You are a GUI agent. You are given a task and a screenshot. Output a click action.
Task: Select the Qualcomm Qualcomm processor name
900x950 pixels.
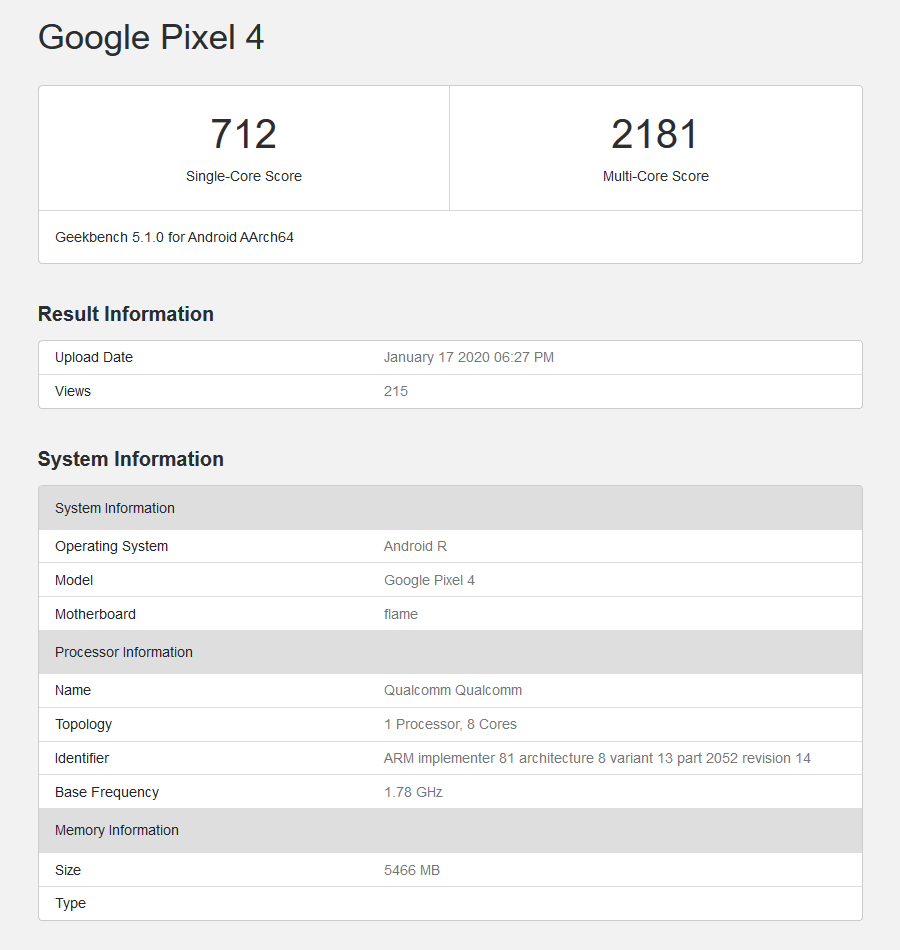point(452,690)
